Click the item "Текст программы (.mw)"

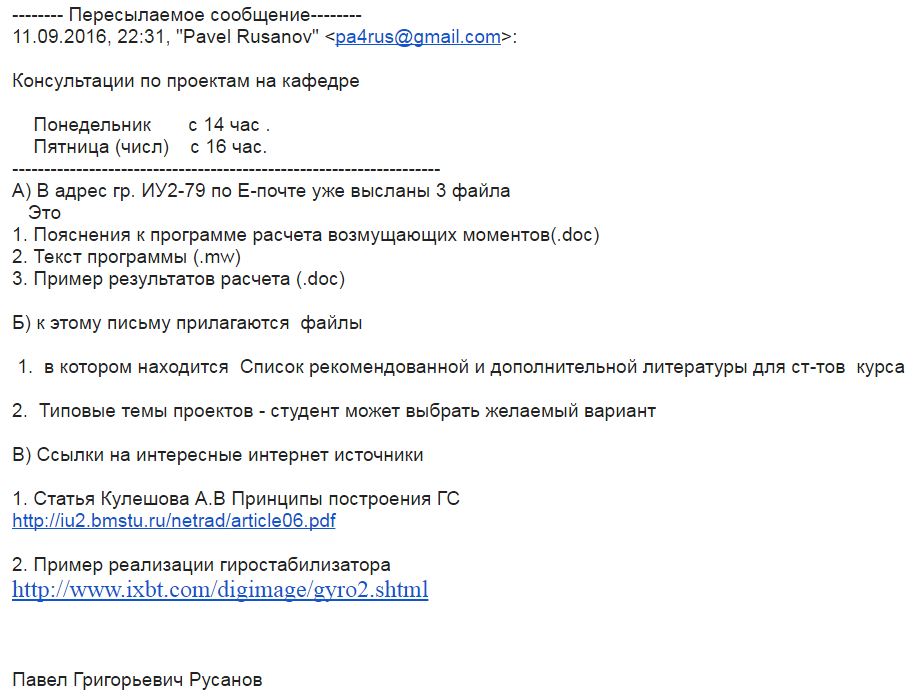(127, 257)
